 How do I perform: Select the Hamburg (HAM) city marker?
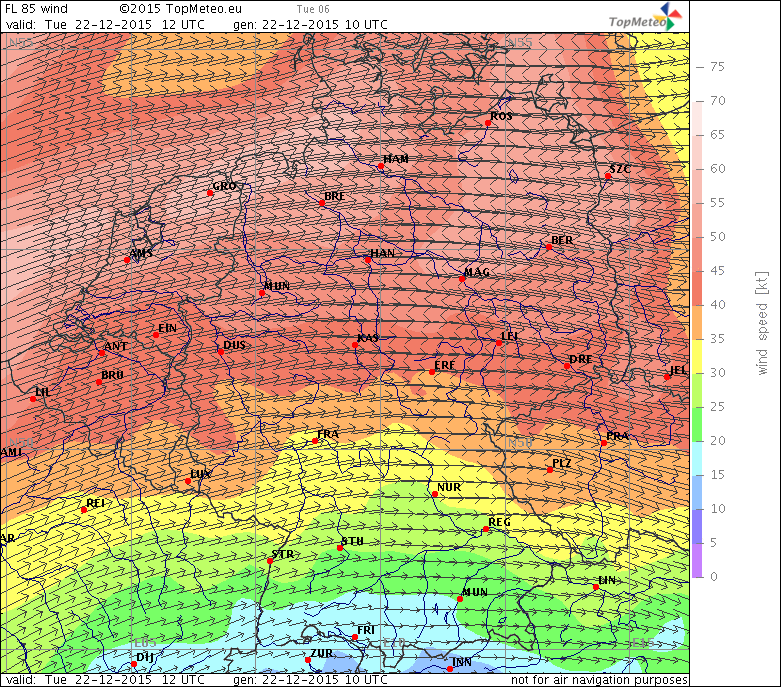click(x=381, y=167)
